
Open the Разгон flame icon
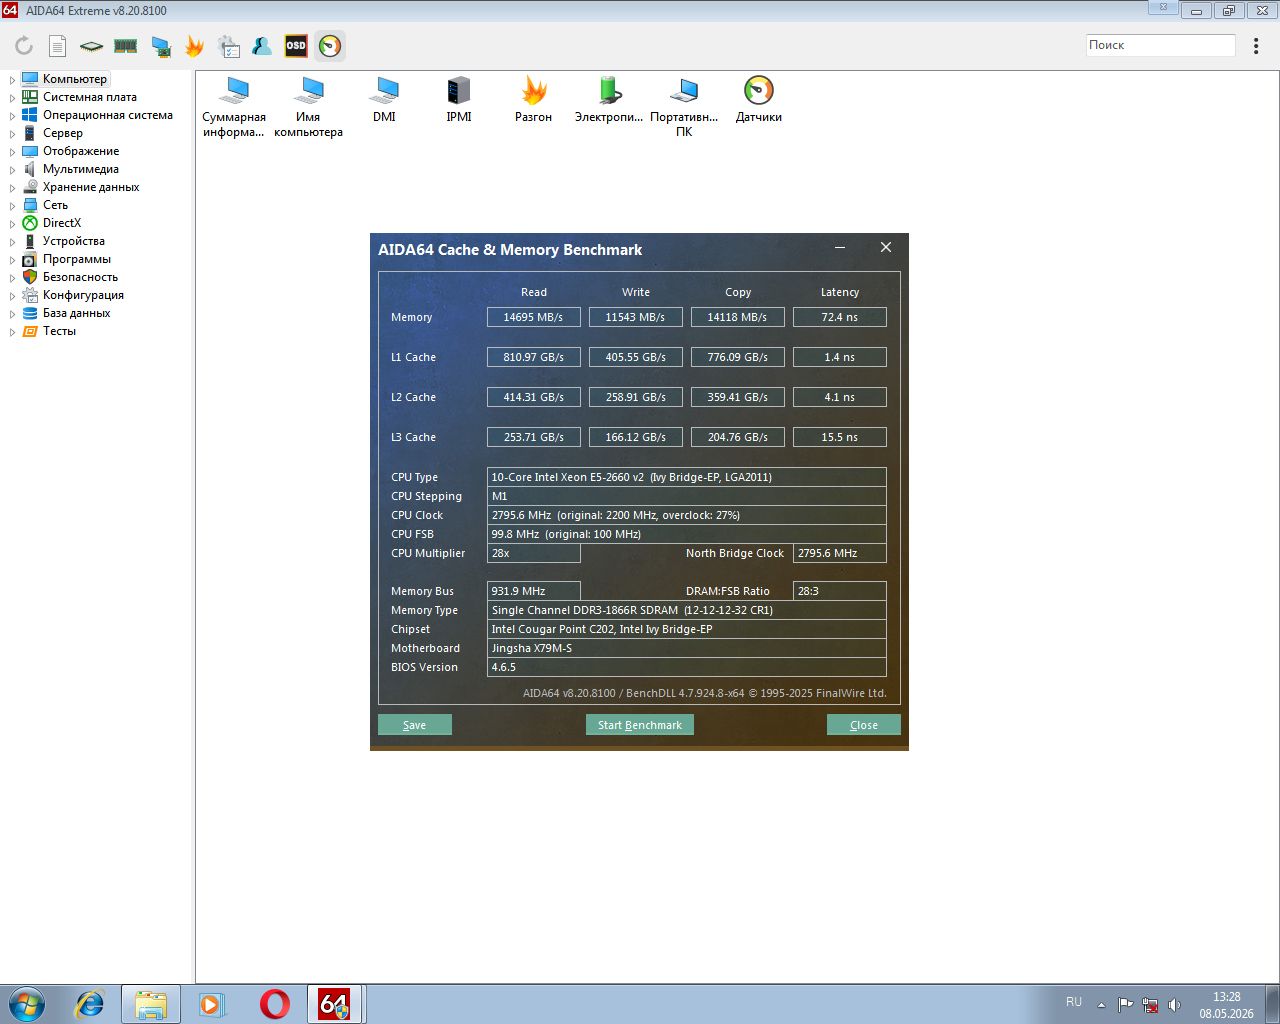534,100
